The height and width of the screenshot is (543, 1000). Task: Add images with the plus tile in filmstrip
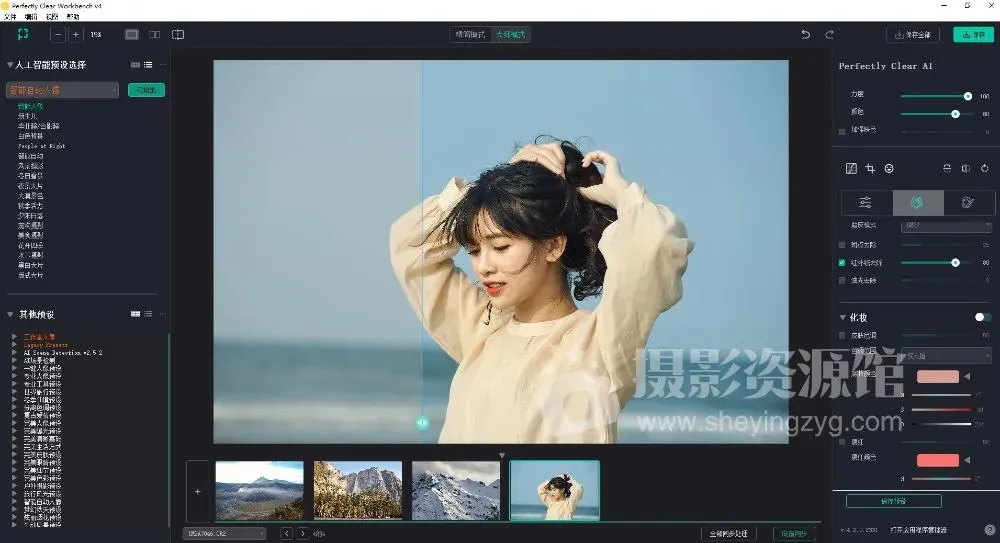point(198,491)
